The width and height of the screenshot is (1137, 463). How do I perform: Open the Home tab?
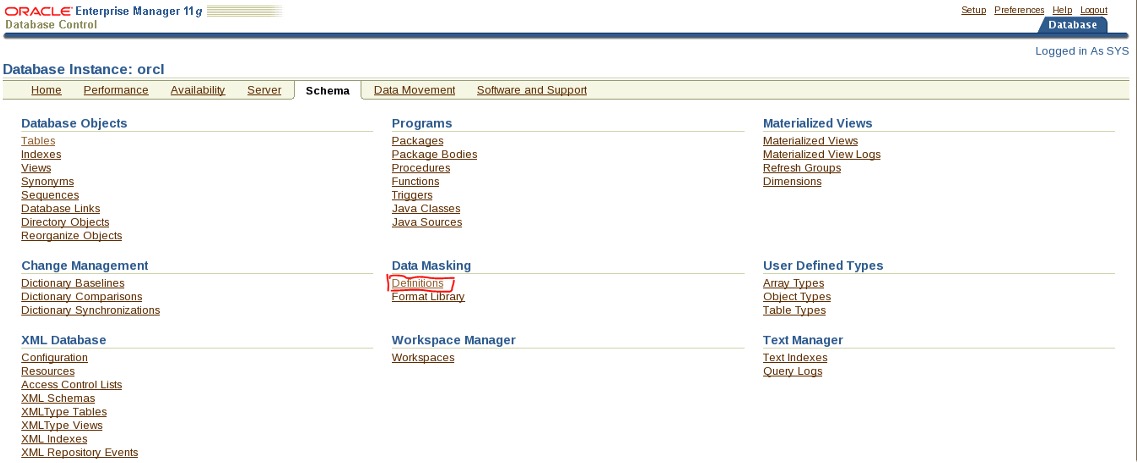pyautogui.click(x=46, y=90)
